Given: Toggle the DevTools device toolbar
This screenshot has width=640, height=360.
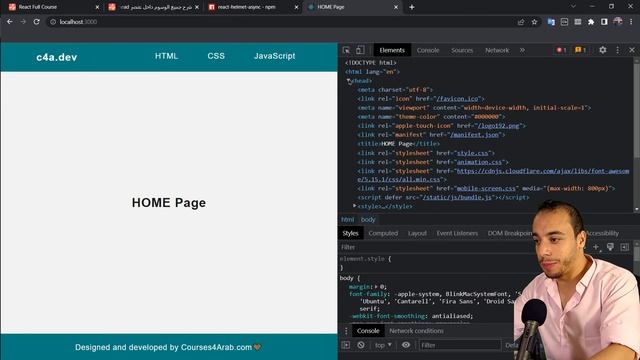Looking at the screenshot, I should click(x=360, y=50).
